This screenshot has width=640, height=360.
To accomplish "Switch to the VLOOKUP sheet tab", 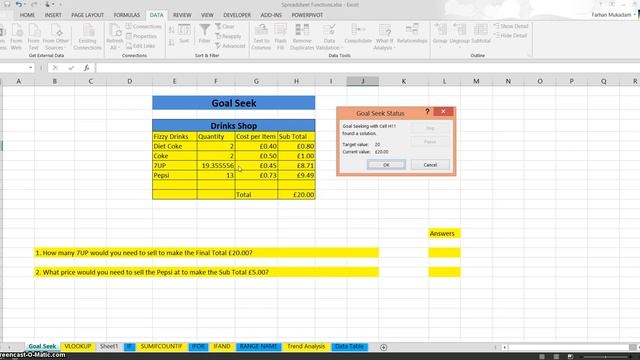I will (x=78, y=347).
